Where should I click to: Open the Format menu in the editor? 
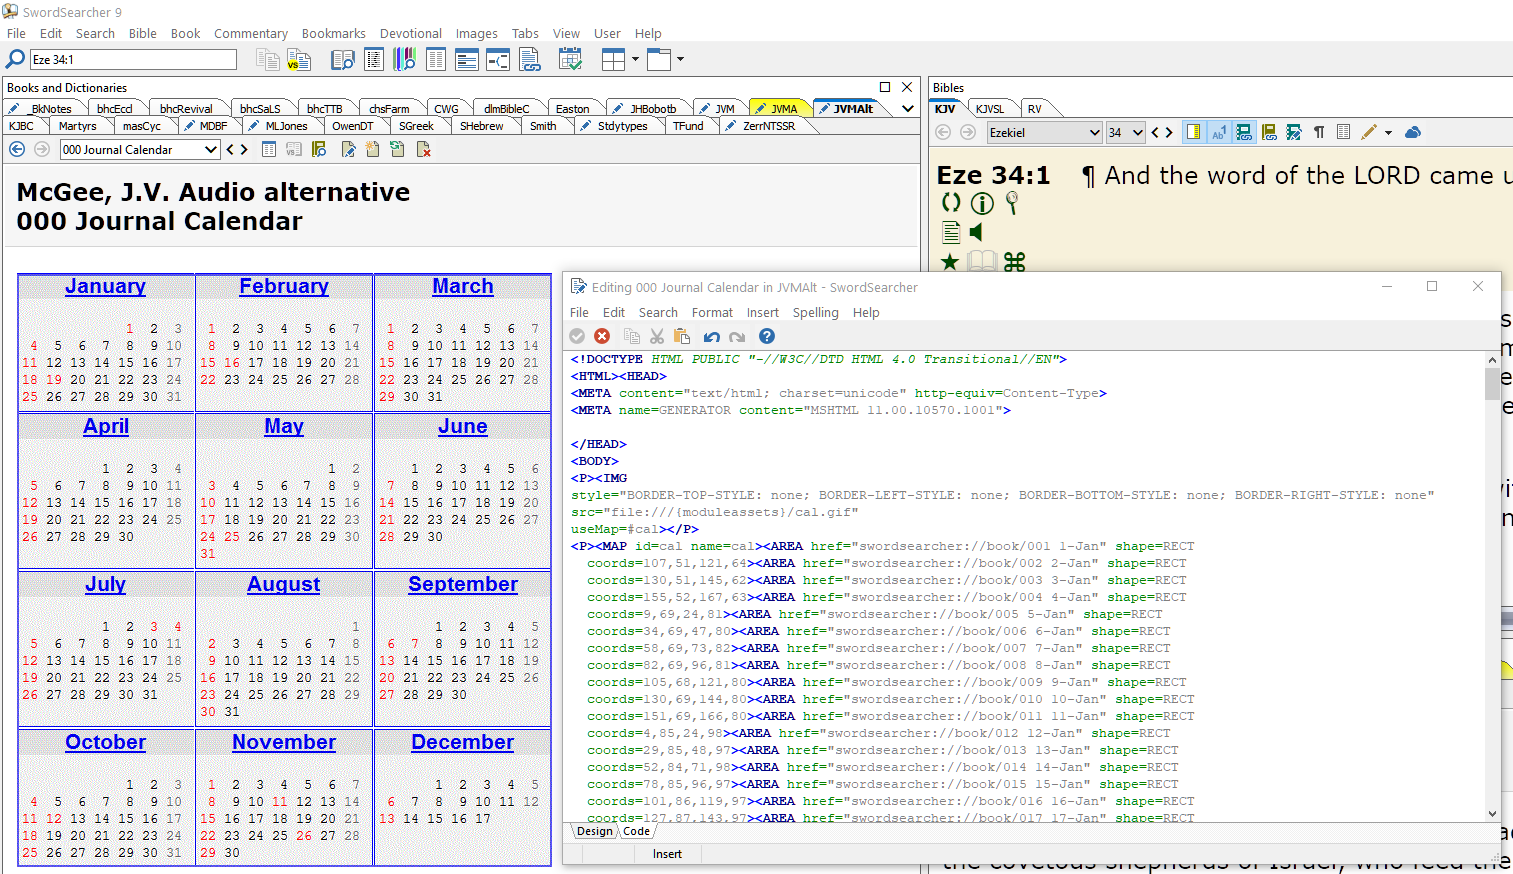(712, 312)
